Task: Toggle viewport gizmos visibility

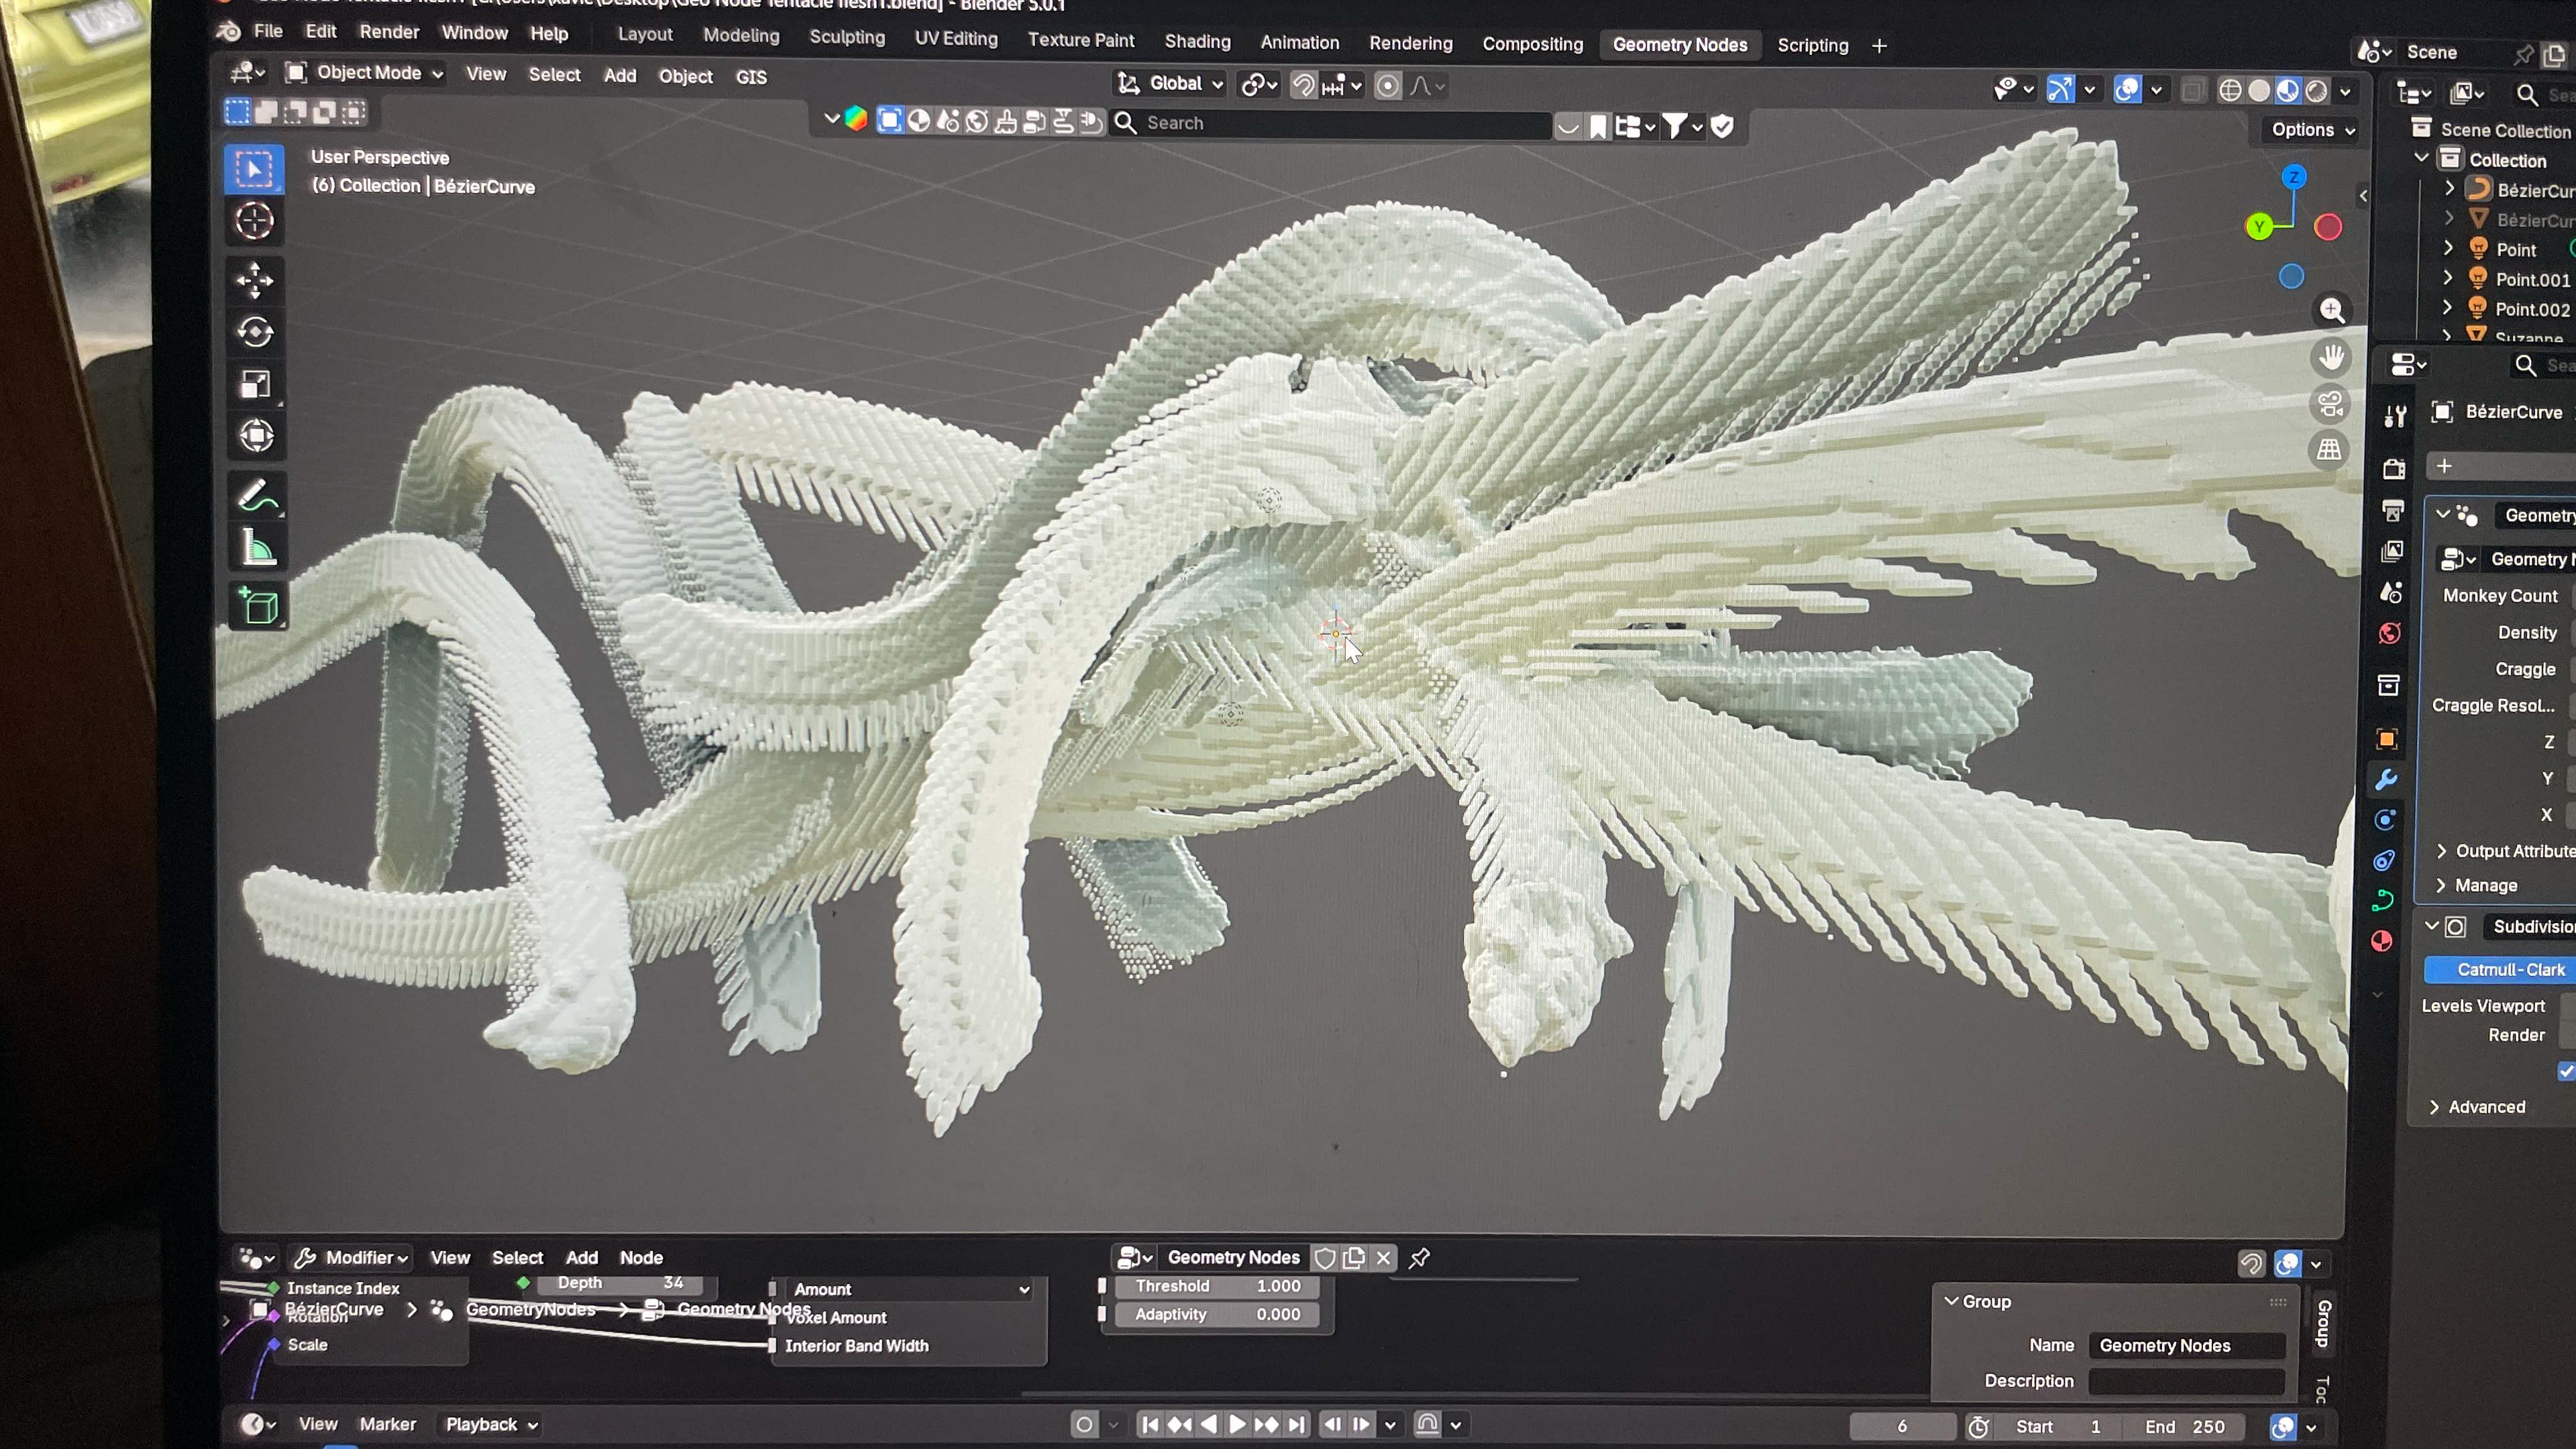Action: pyautogui.click(x=2060, y=90)
